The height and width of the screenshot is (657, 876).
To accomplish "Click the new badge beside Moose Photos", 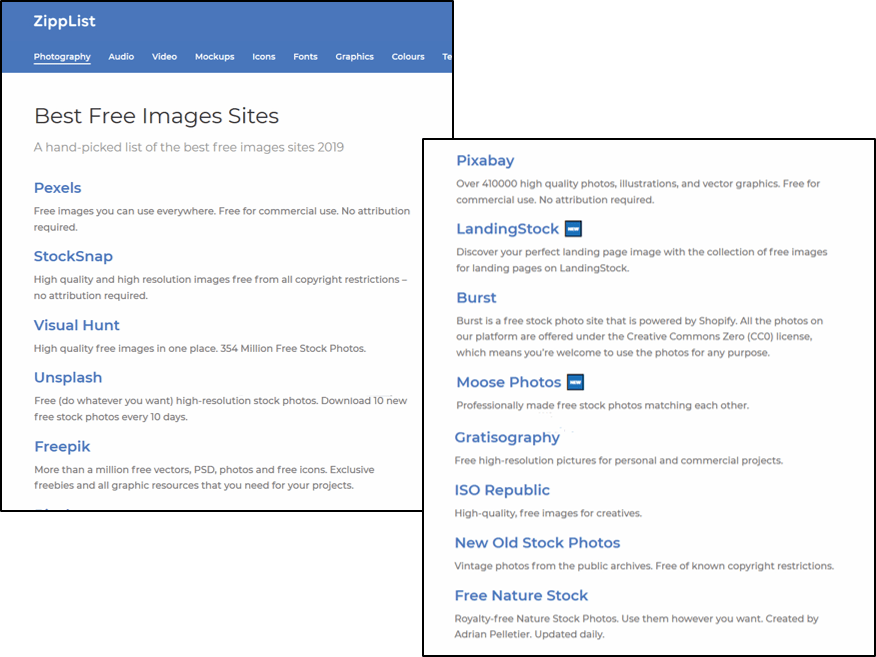I will 575,382.
